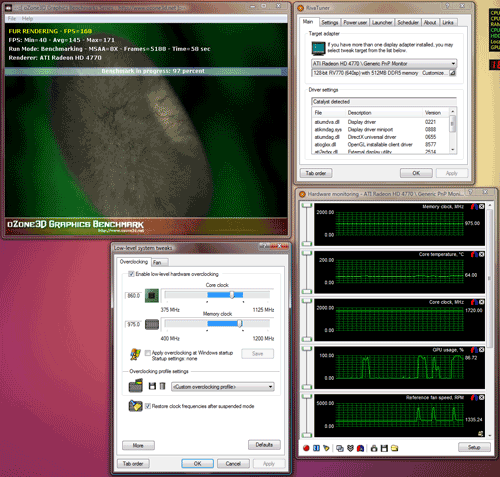Toggle Enable low-level hardware overclocking checkbox

click(131, 274)
